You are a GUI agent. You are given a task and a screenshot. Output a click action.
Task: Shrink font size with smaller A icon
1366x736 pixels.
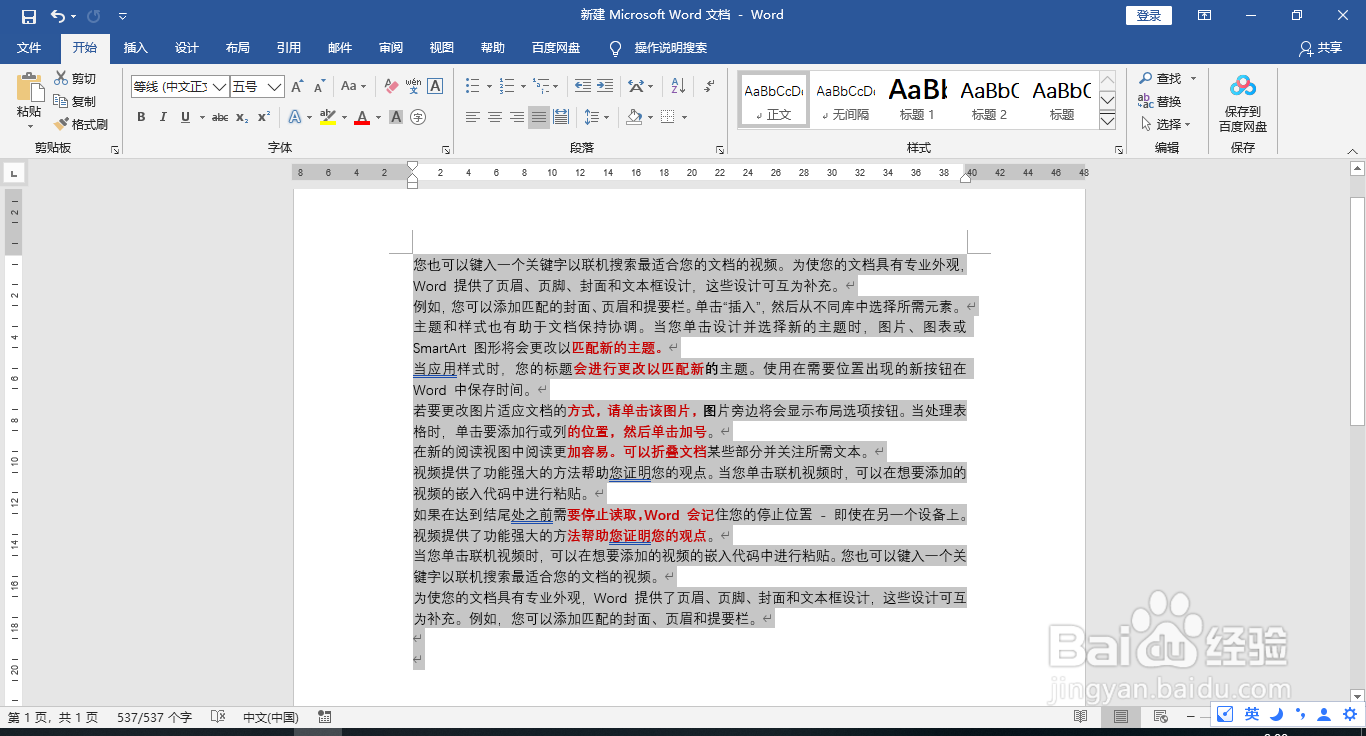pyautogui.click(x=319, y=87)
